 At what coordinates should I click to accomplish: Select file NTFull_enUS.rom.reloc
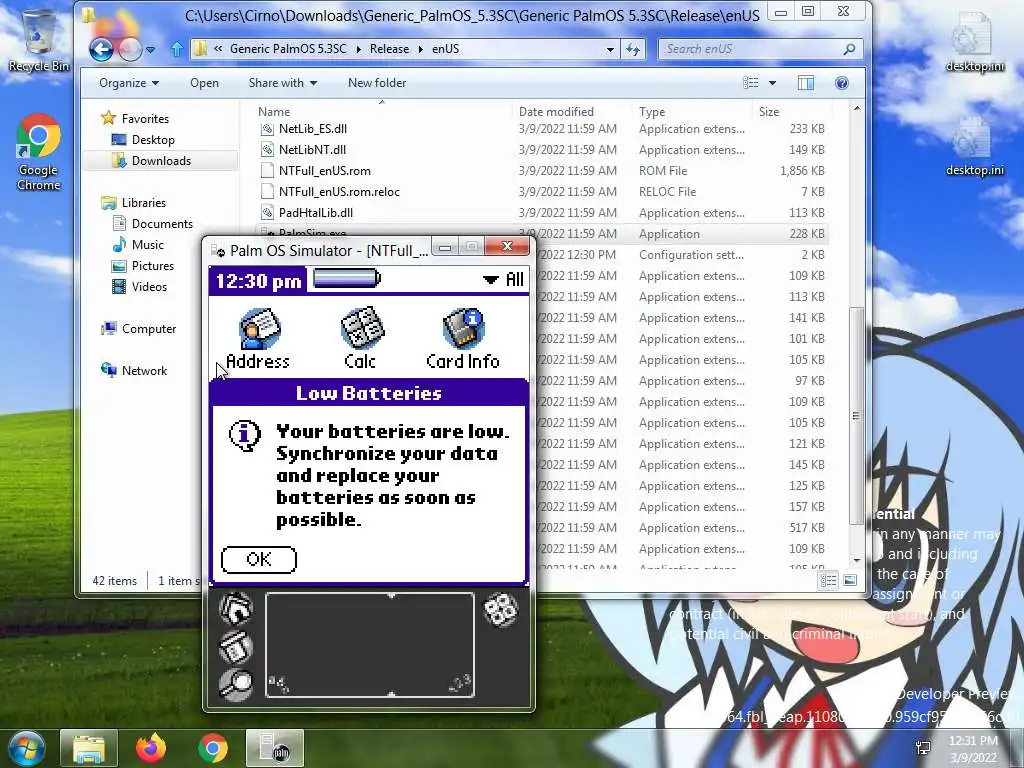pyautogui.click(x=339, y=191)
